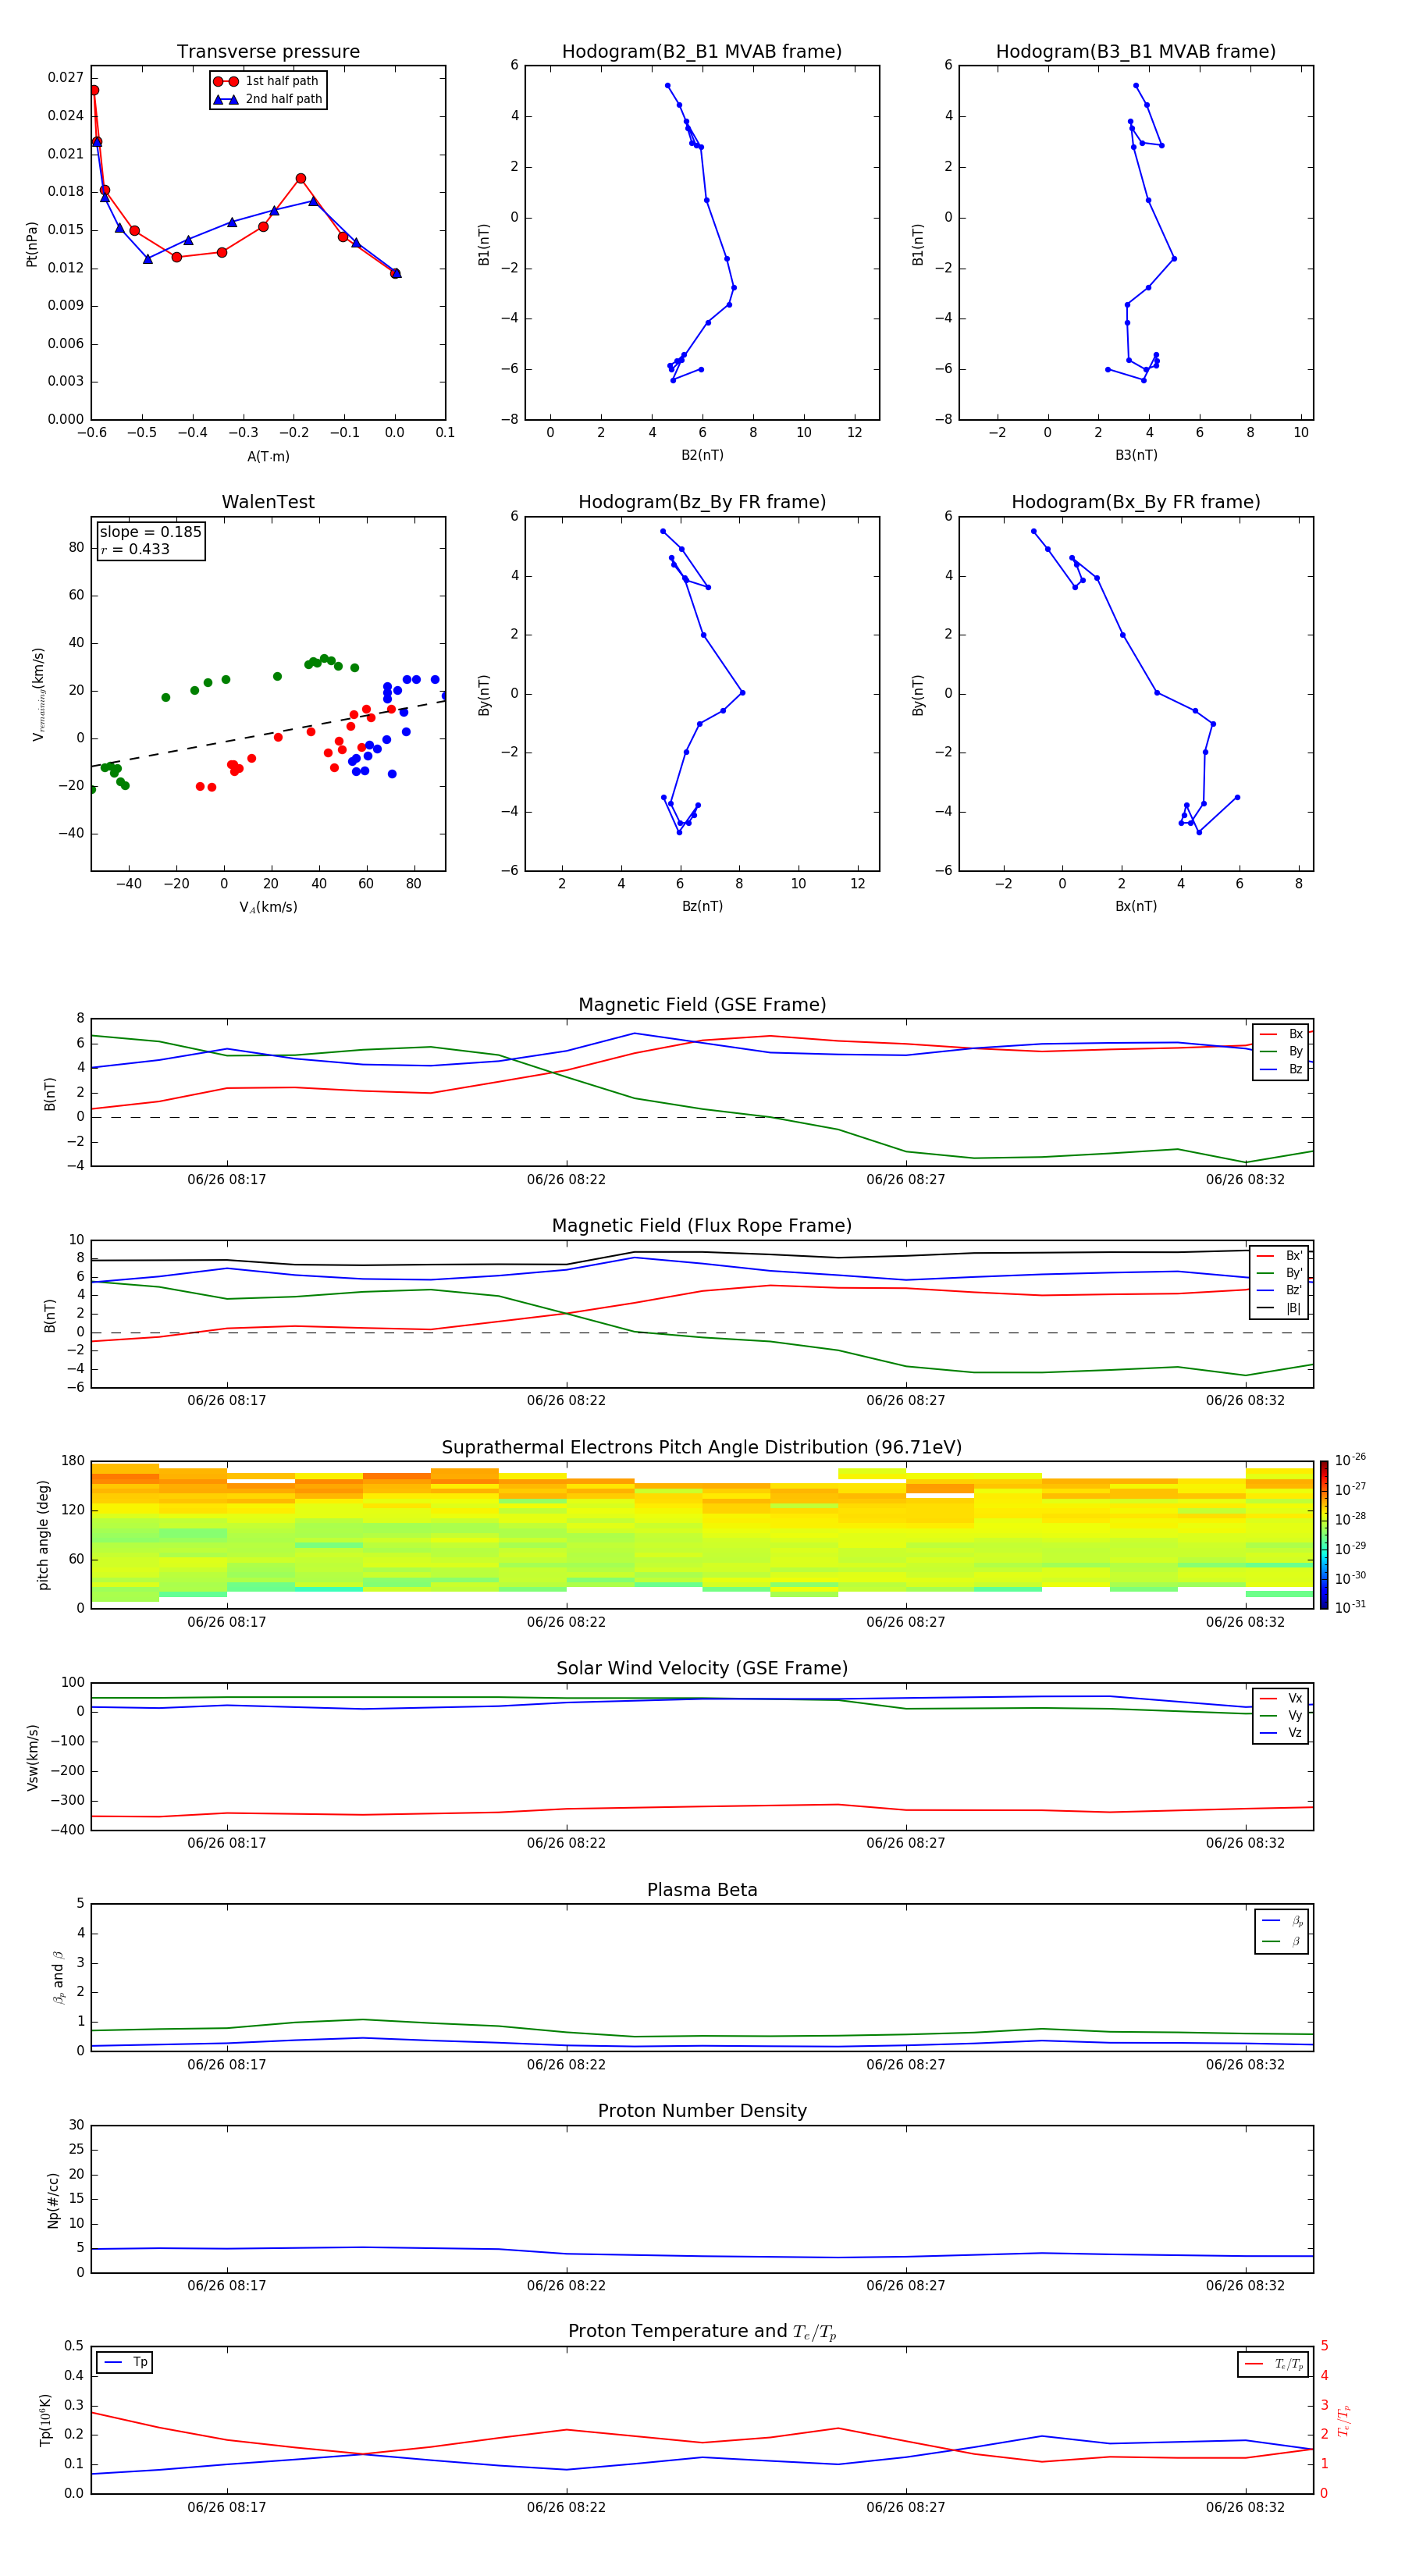Select the 'Vz' legend entry
Screen dimensions: 1405x2576
[1280, 1733]
